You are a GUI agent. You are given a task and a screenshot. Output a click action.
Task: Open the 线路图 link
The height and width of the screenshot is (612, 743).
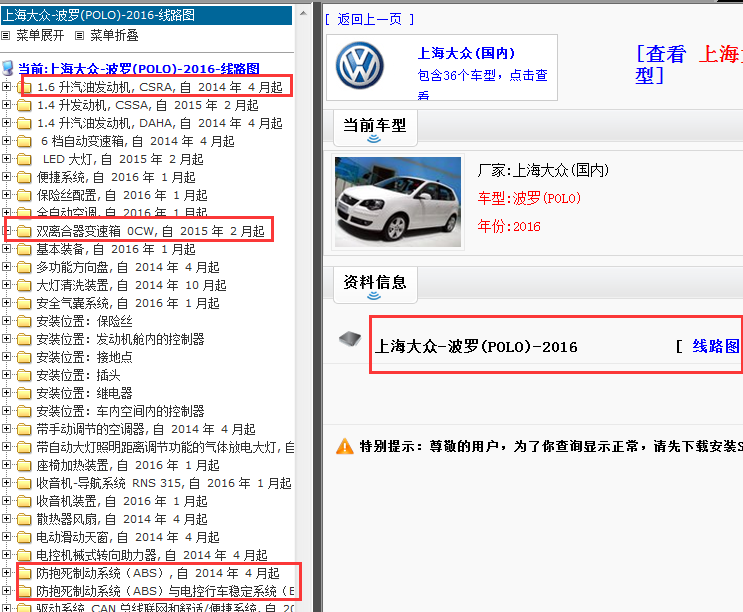point(716,346)
